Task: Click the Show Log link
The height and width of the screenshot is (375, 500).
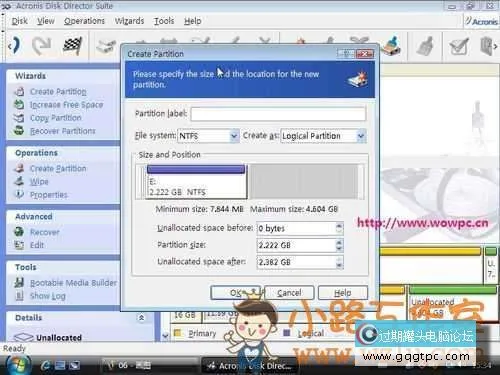Action: (48, 296)
